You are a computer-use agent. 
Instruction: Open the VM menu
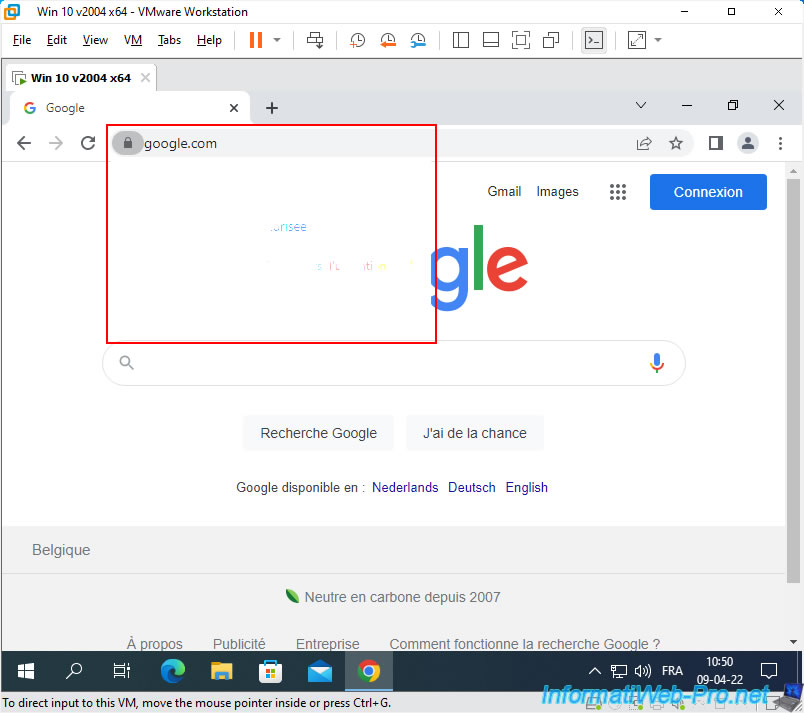tap(133, 40)
